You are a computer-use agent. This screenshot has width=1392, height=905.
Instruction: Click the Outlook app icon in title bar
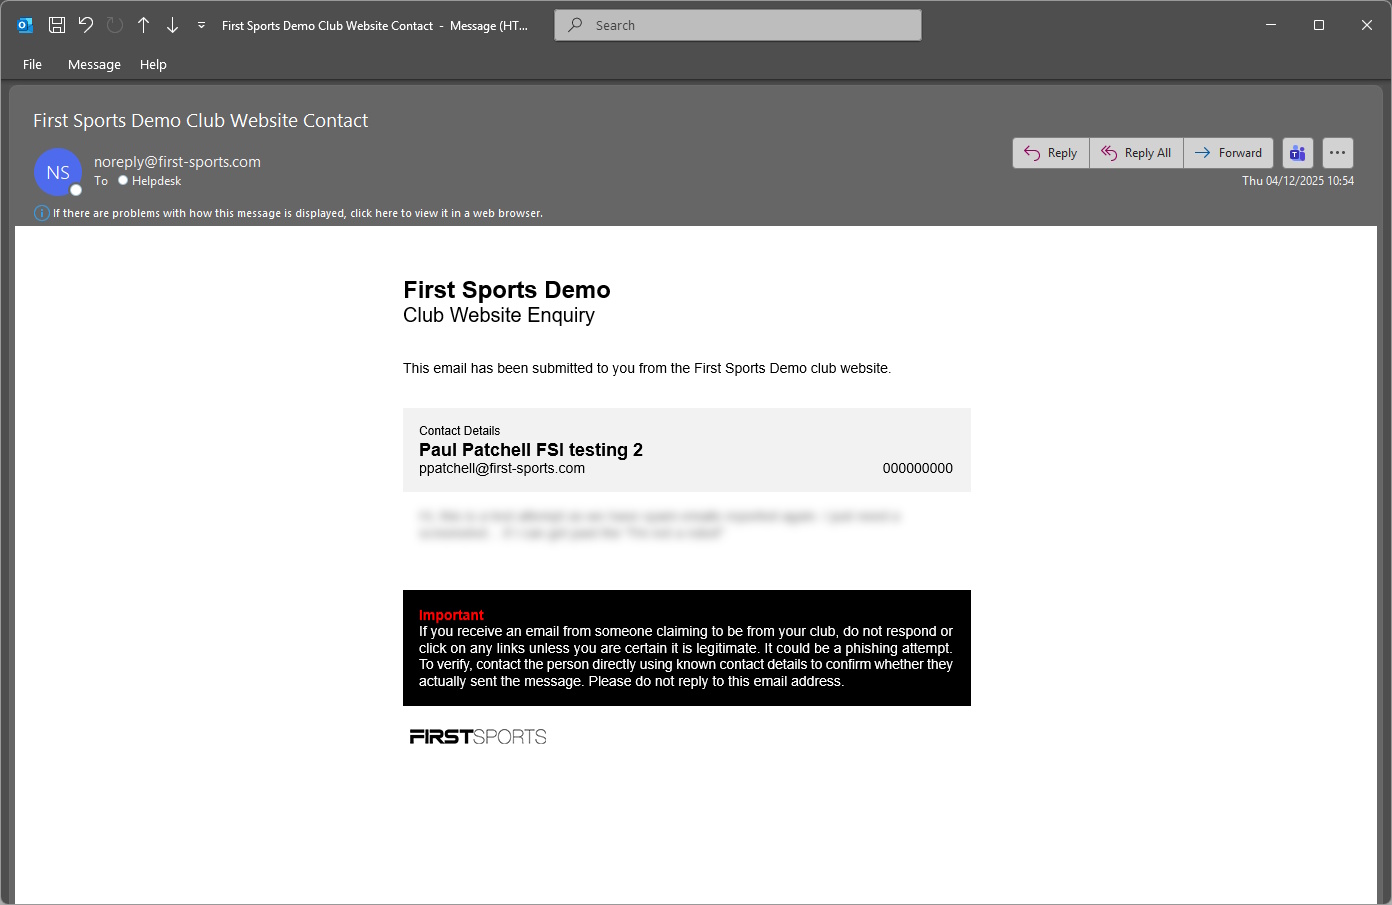click(25, 25)
